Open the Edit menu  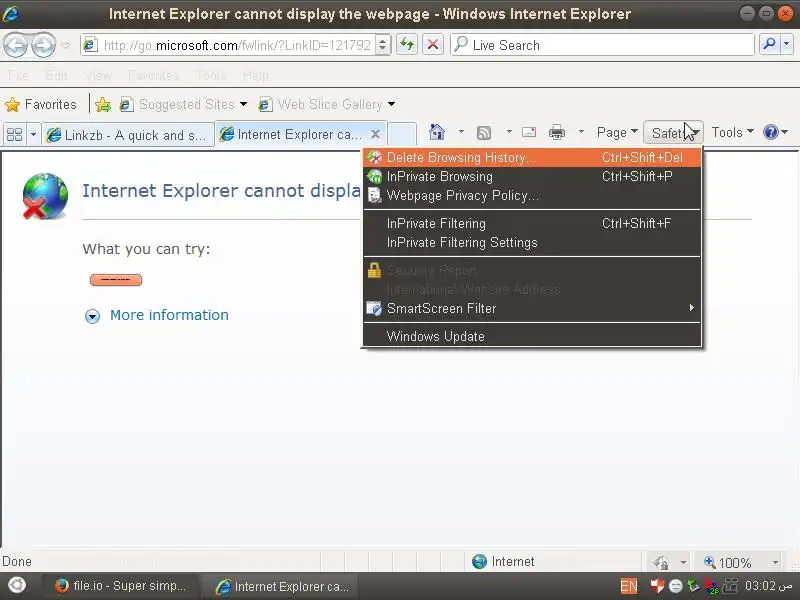click(56, 76)
